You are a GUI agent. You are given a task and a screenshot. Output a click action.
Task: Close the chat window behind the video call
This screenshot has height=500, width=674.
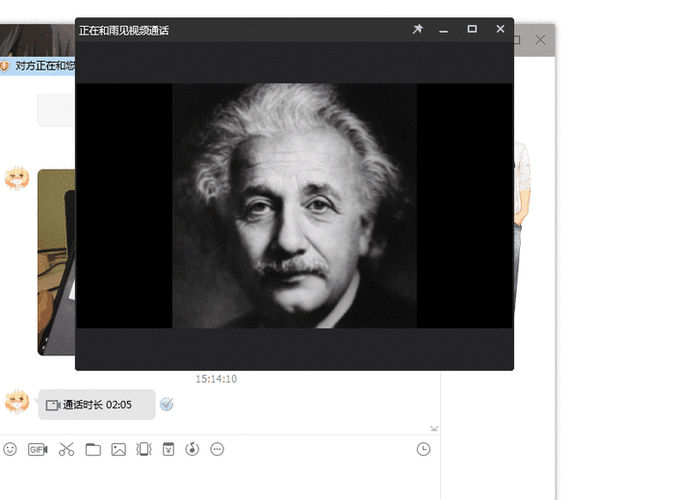pyautogui.click(x=541, y=40)
